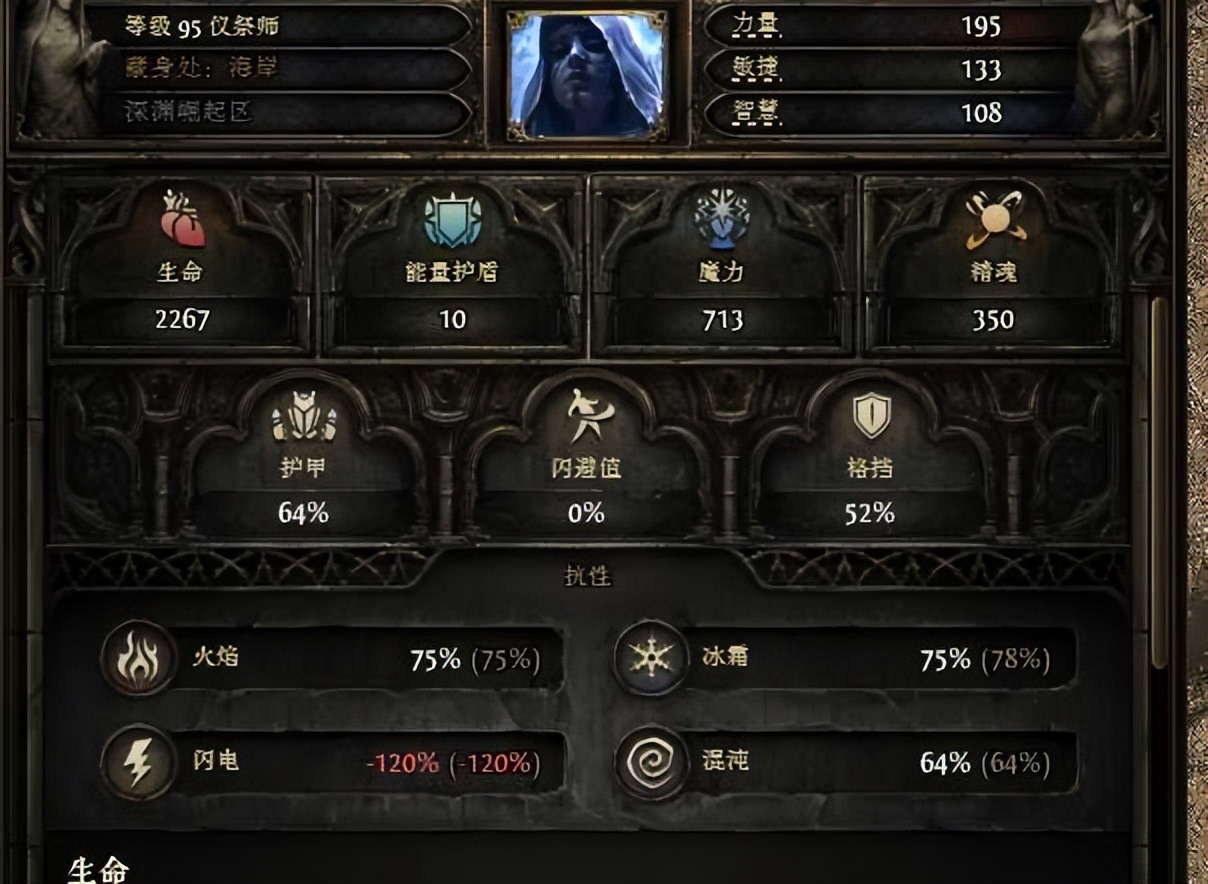Click the Lightning resistance bolt icon
1208x884 pixels.
139,763
